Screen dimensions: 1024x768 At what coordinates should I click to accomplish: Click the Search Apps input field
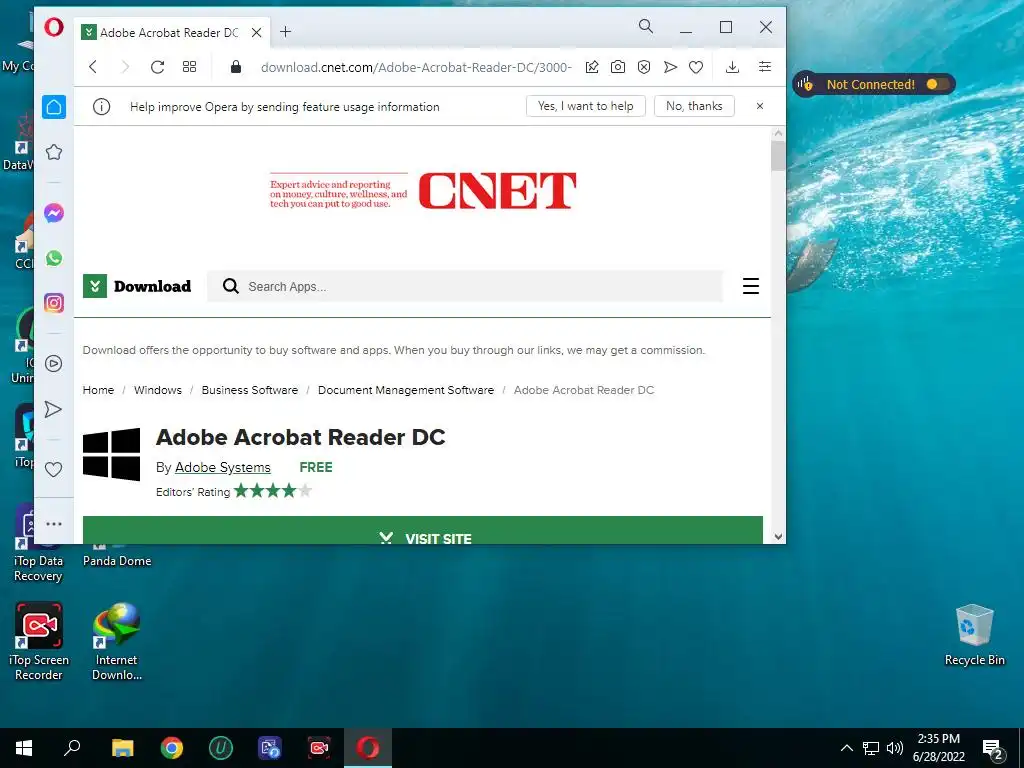point(465,286)
